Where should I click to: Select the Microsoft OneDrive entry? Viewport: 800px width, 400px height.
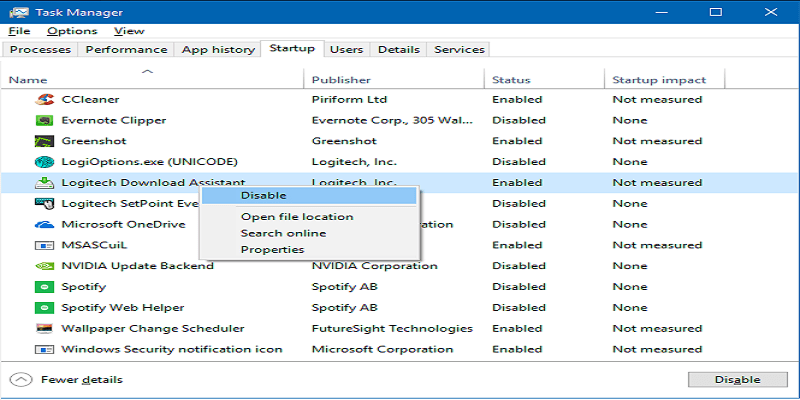123,224
